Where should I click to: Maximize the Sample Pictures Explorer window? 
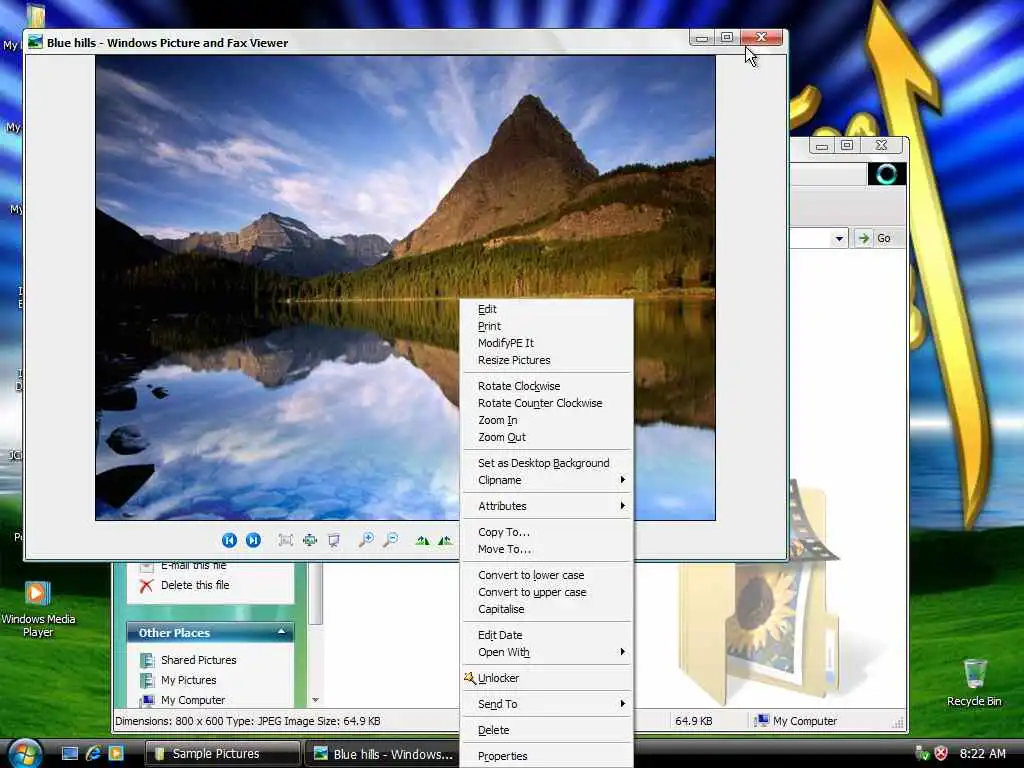[x=847, y=145]
